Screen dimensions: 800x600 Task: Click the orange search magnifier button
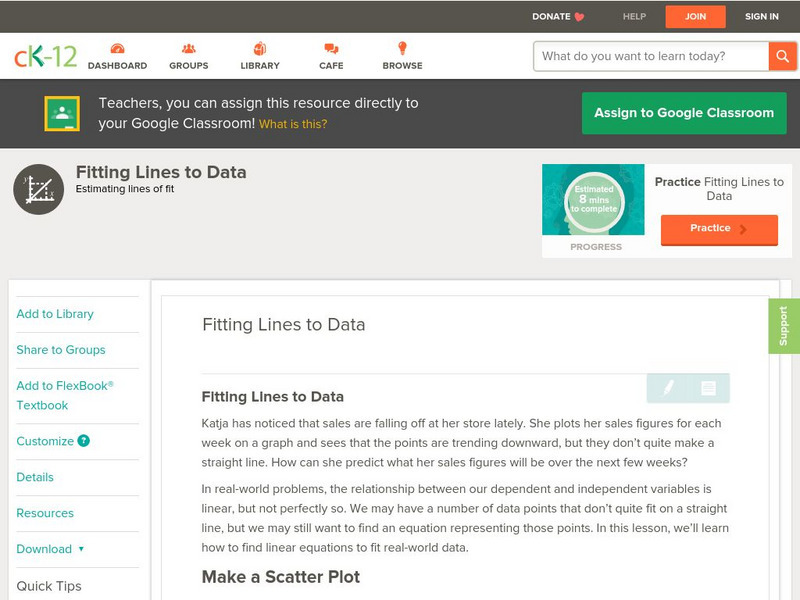coord(781,56)
